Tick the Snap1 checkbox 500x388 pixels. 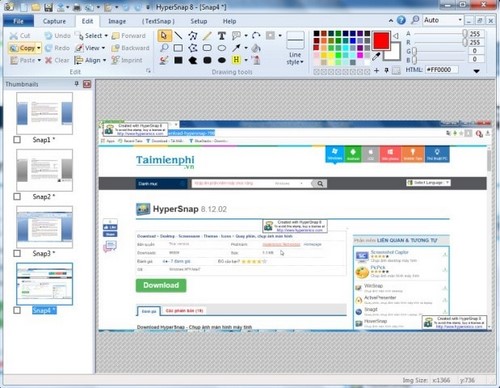[x=17, y=140]
